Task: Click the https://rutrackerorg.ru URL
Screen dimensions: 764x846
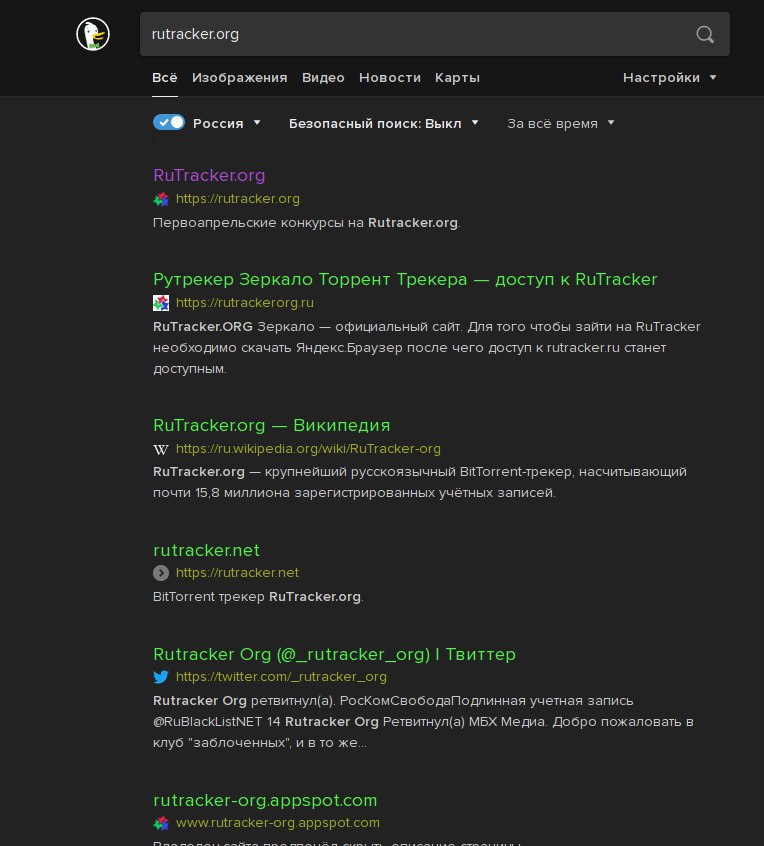Action: [x=245, y=303]
